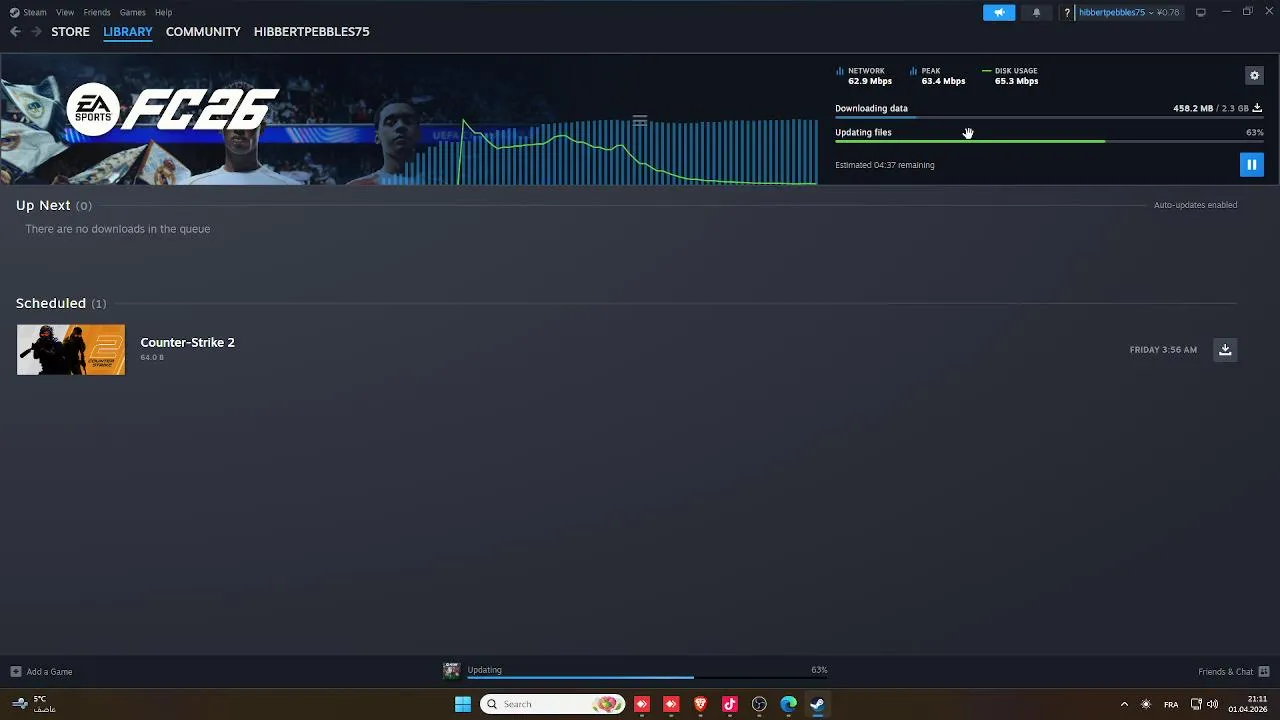The image size is (1280, 720).
Task: Click the Counter-Strike 2 title
Action: click(188, 342)
